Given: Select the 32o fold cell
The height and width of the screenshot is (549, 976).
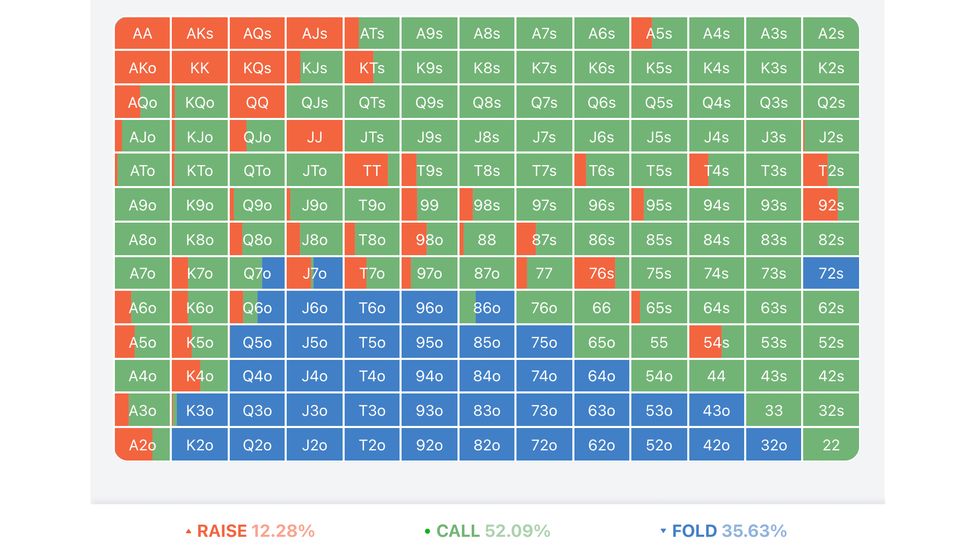Looking at the screenshot, I should click(x=773, y=445).
